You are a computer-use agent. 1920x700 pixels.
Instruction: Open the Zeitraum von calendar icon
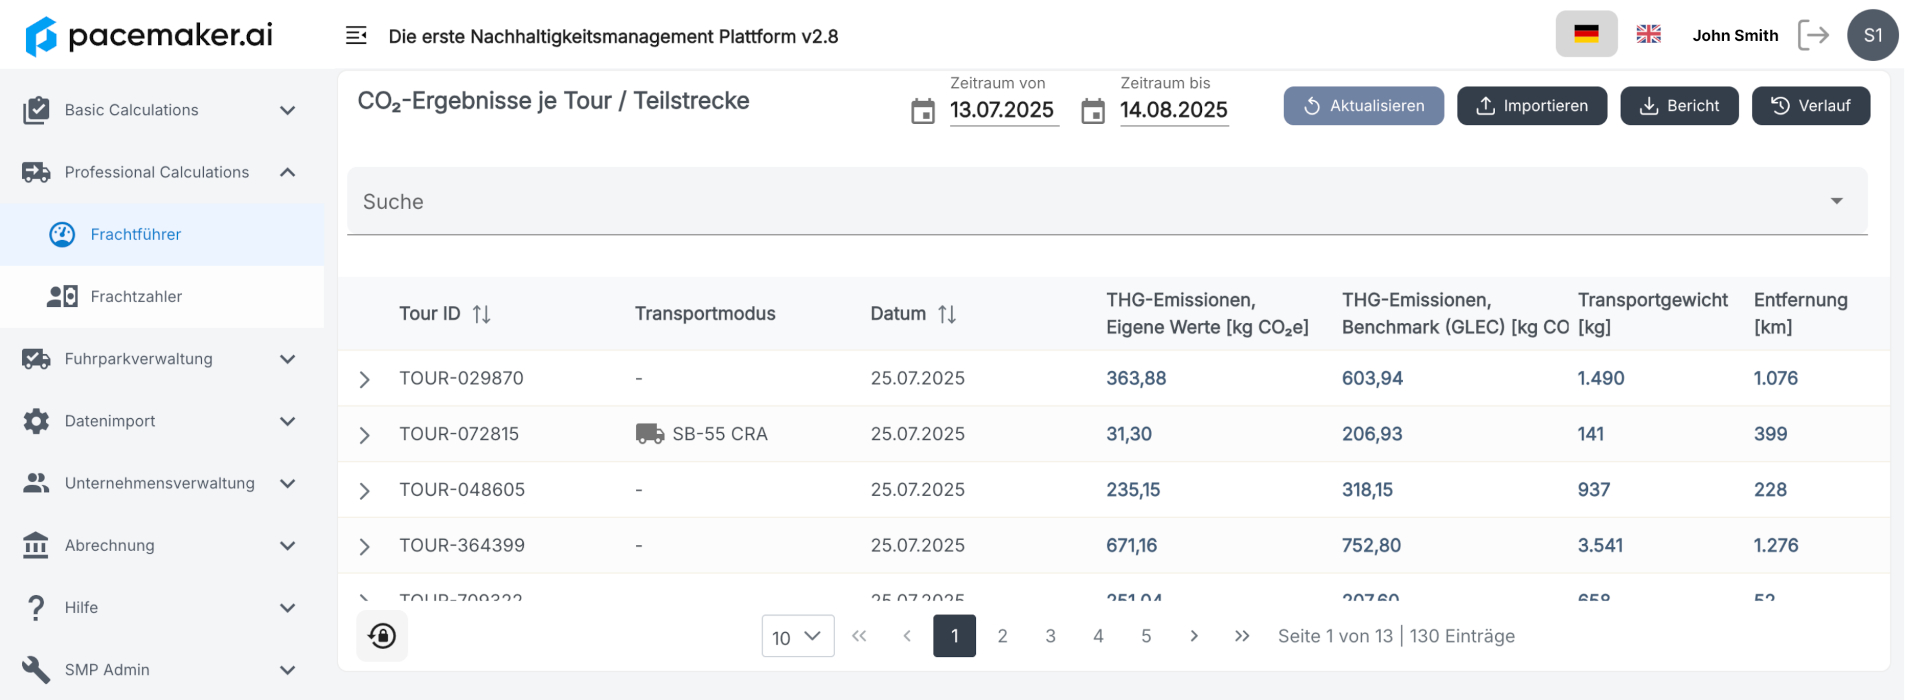pos(922,111)
